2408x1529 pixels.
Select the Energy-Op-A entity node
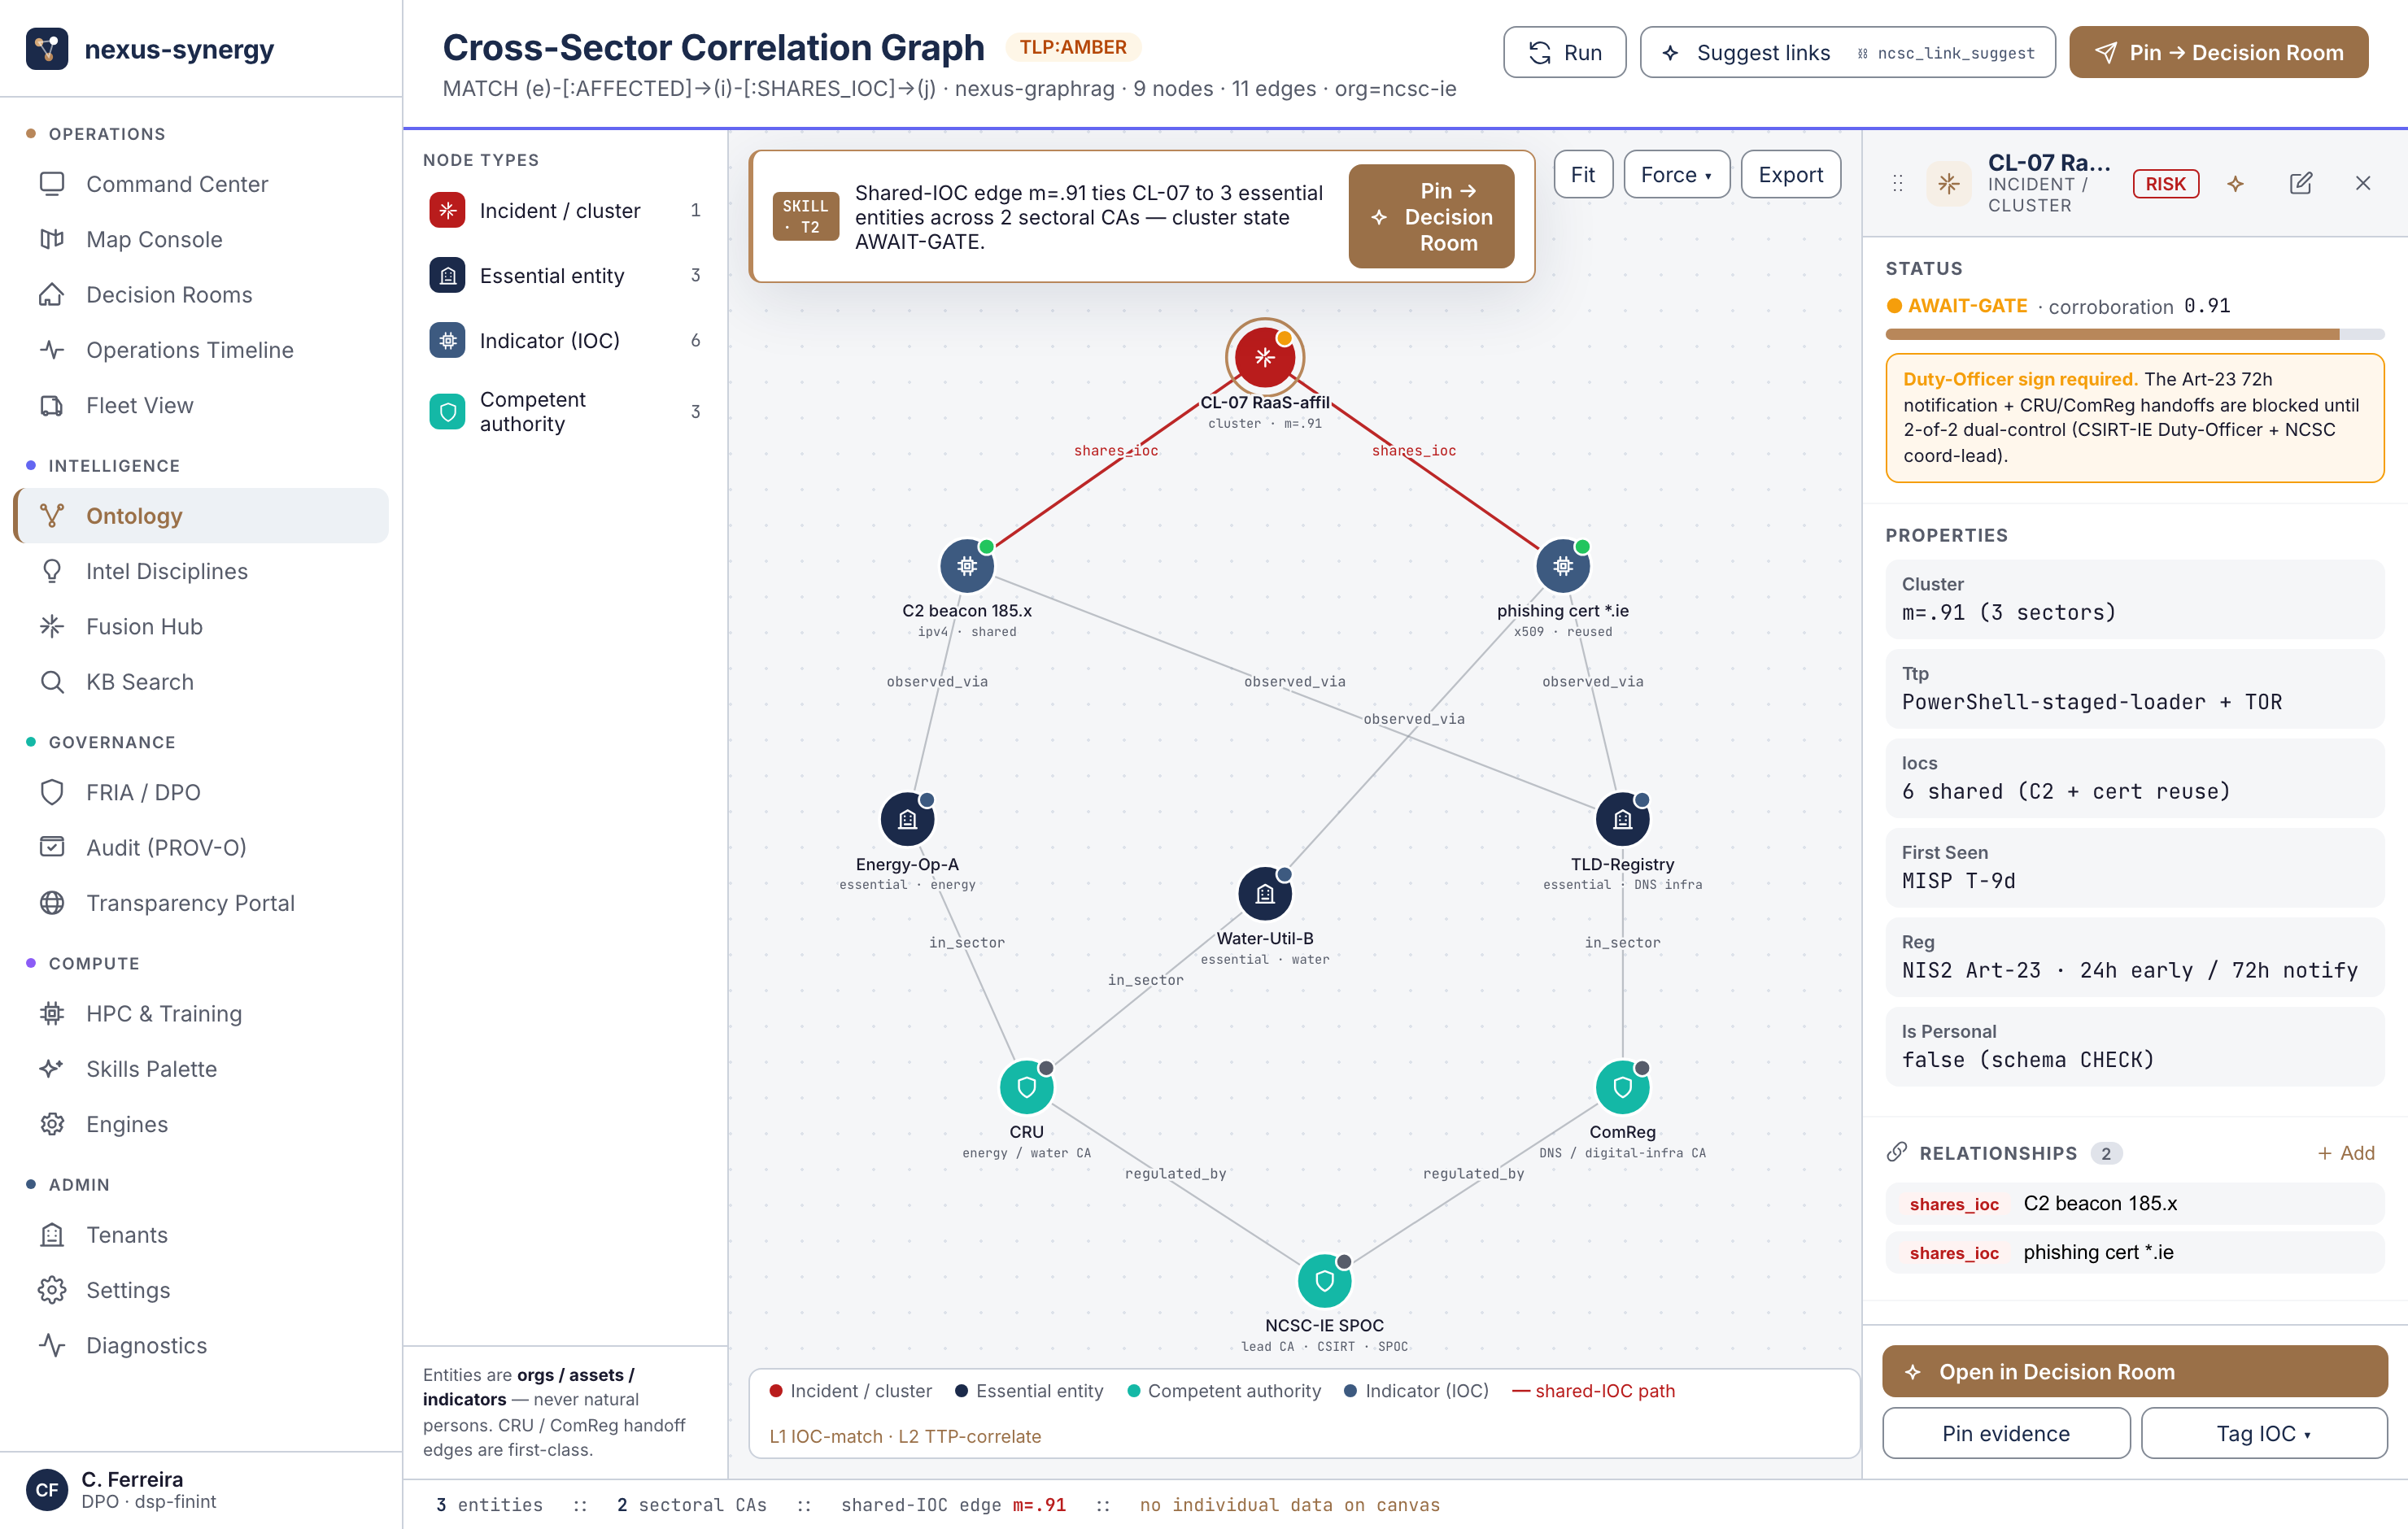[907, 819]
